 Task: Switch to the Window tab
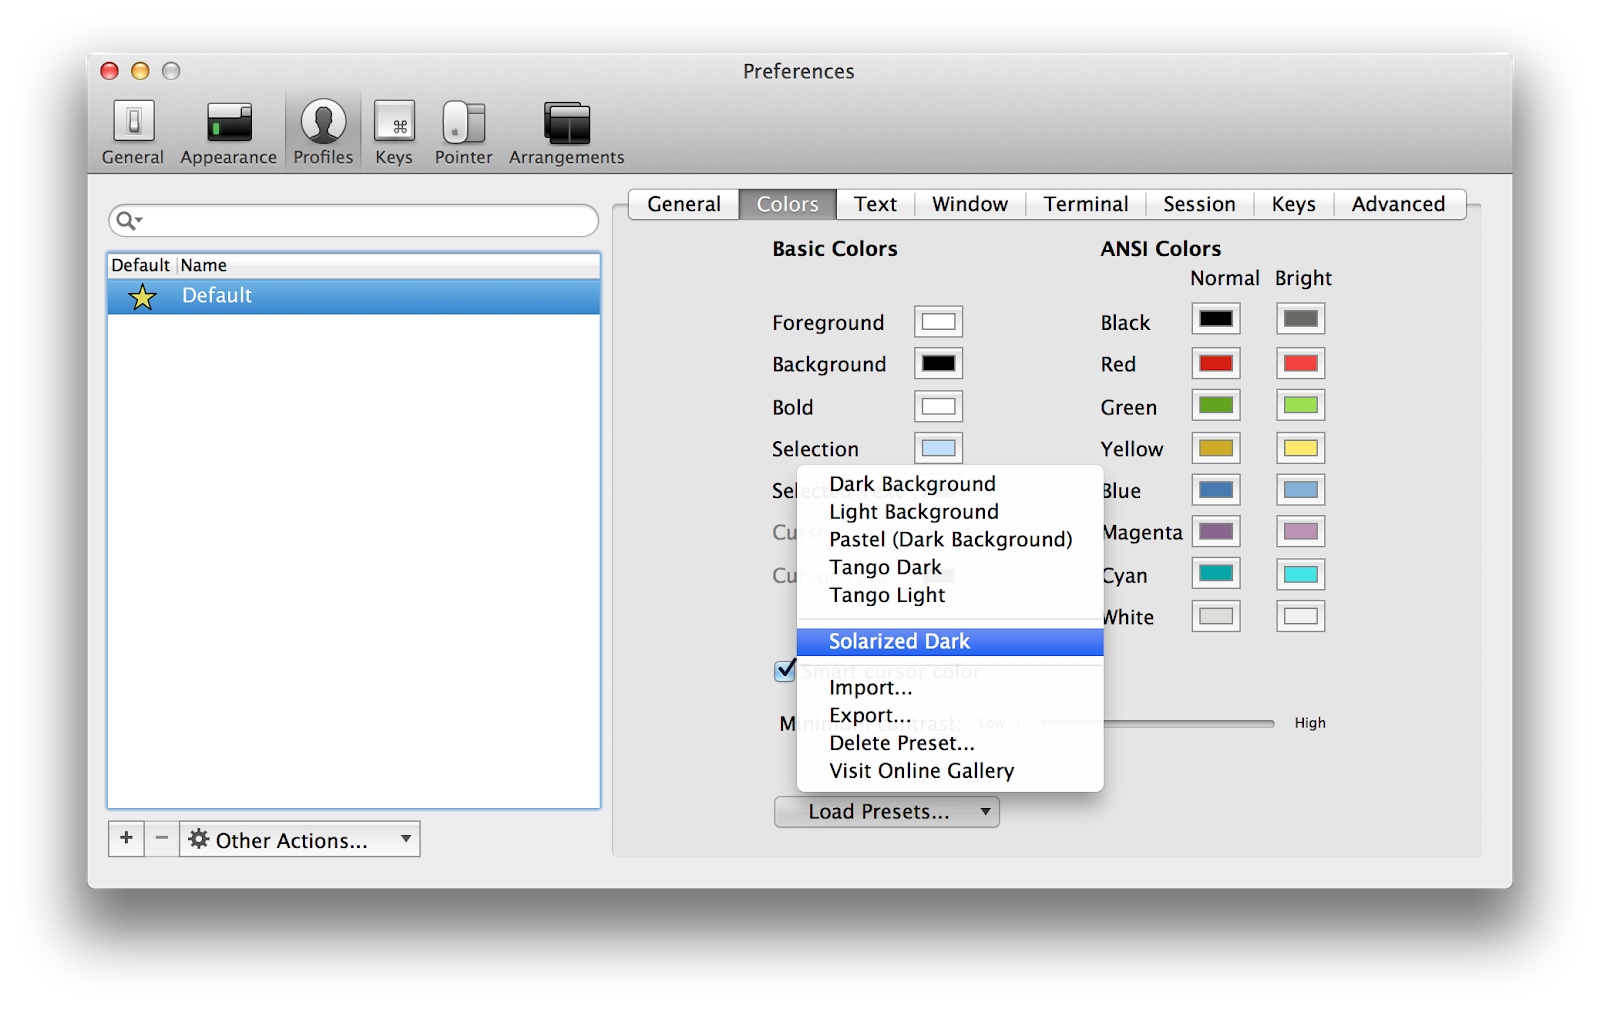(x=970, y=204)
